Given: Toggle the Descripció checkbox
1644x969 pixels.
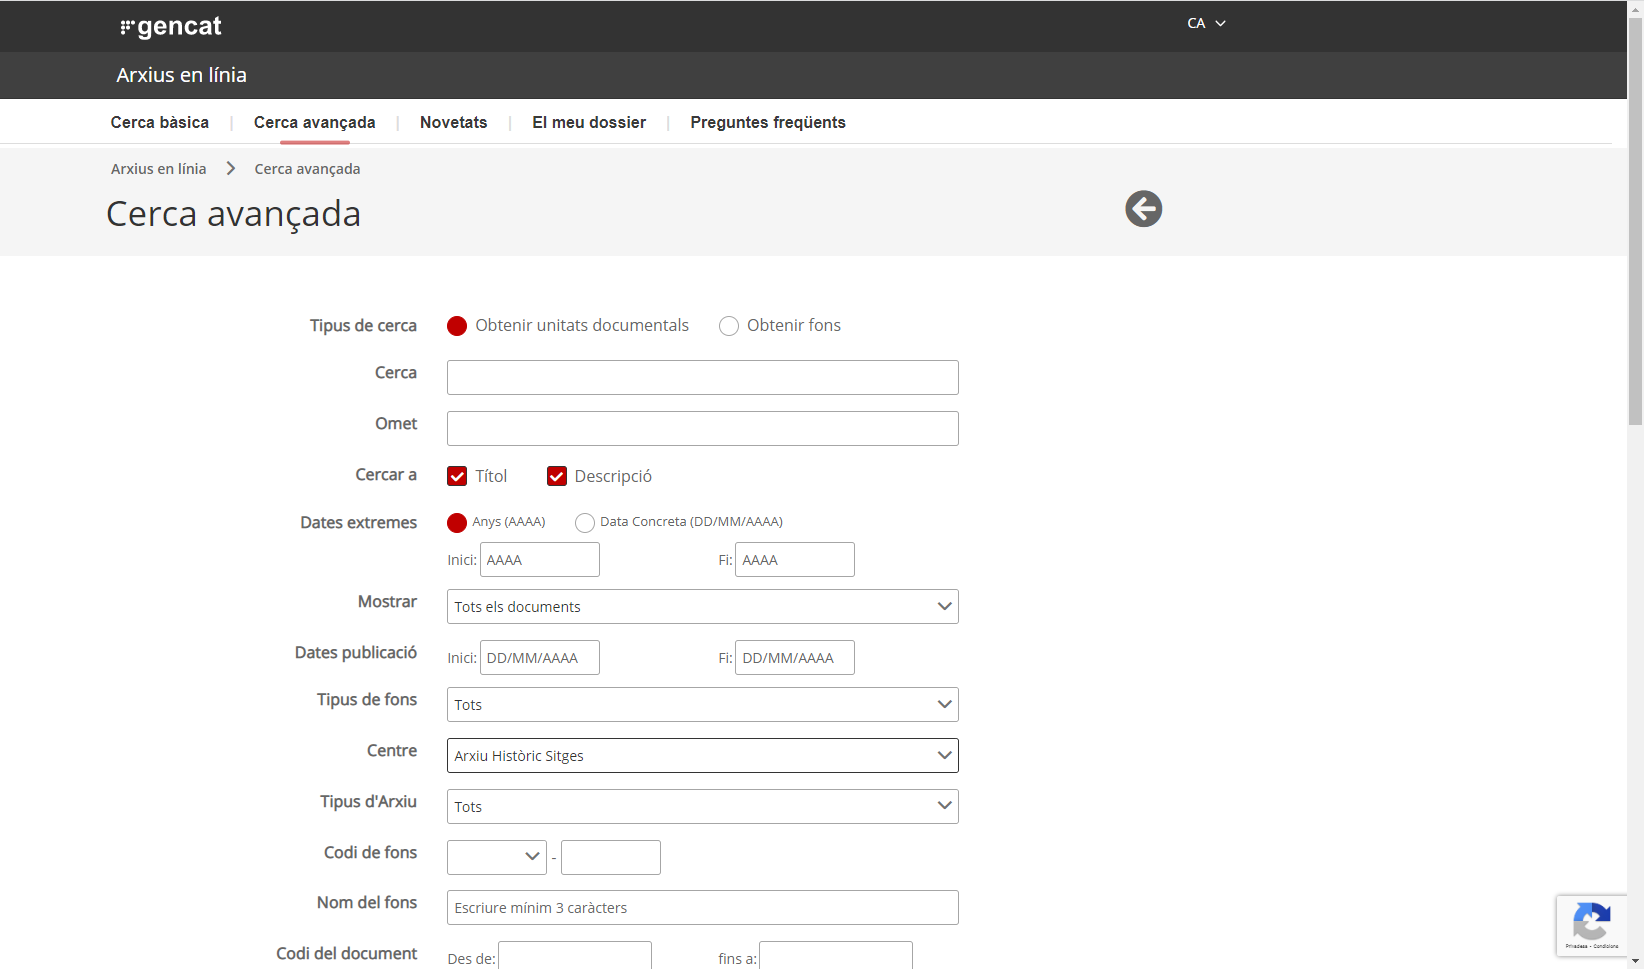Looking at the screenshot, I should (x=557, y=476).
